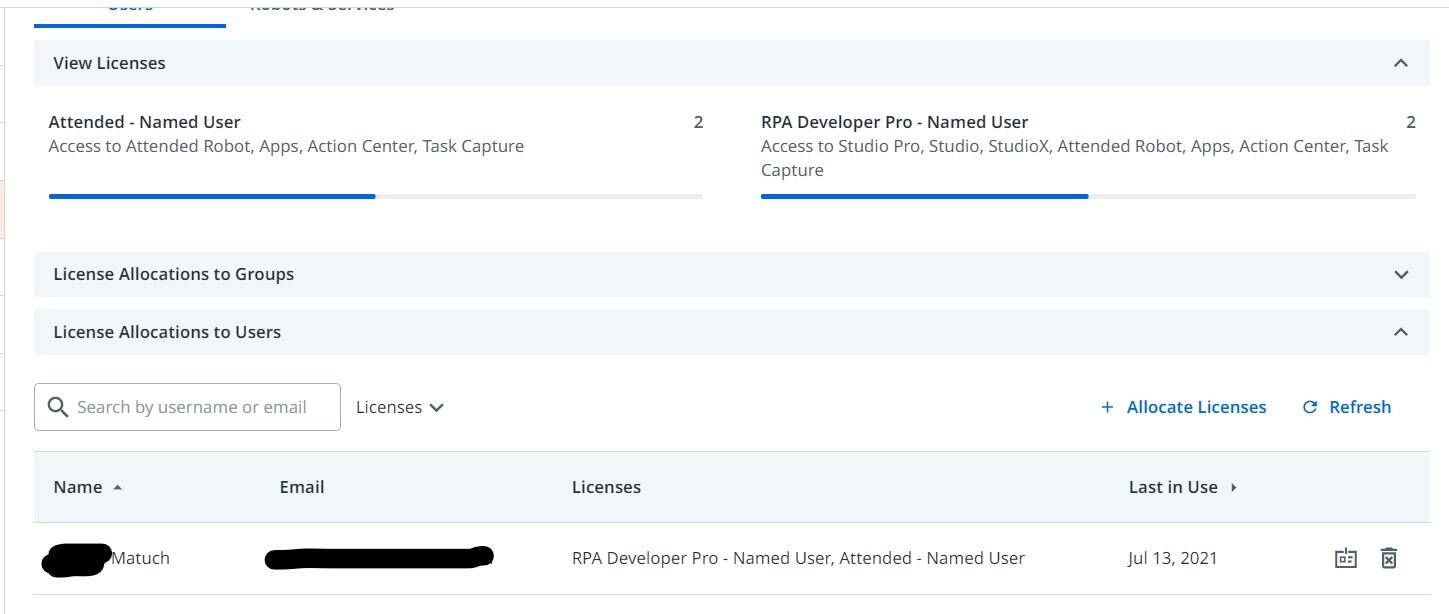Click the delete allocation icon in Matuch row
This screenshot has width=1449, height=614.
pyautogui.click(x=1388, y=558)
